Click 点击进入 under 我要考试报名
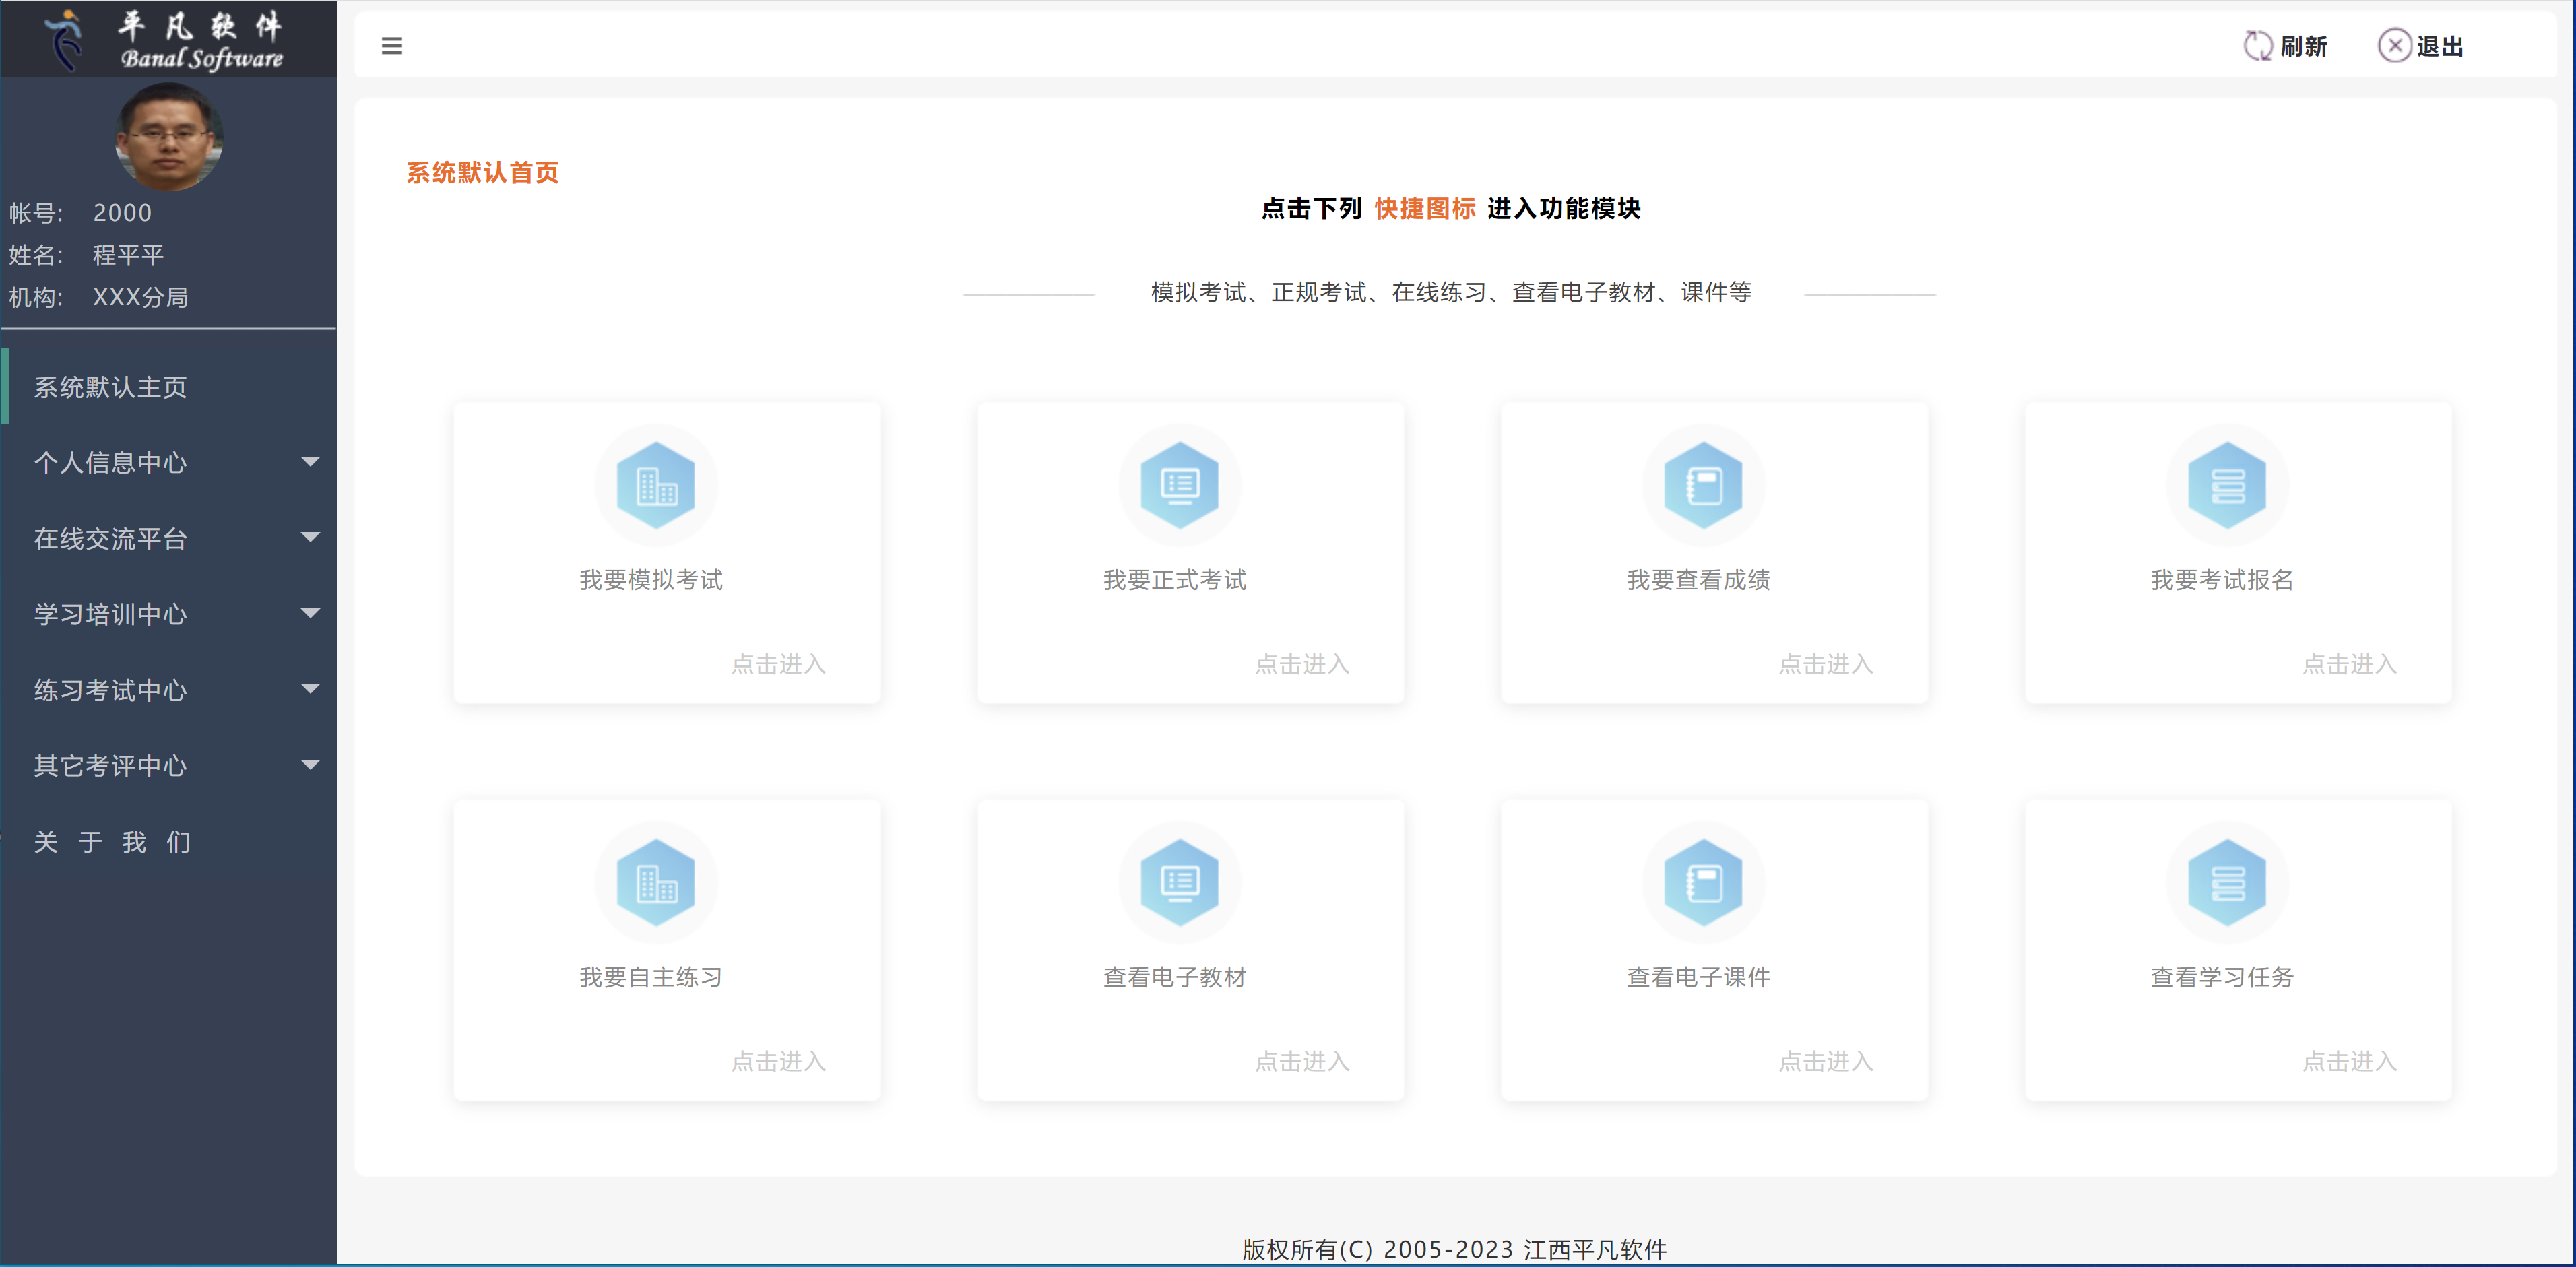This screenshot has height=1267, width=2576. [x=2350, y=664]
